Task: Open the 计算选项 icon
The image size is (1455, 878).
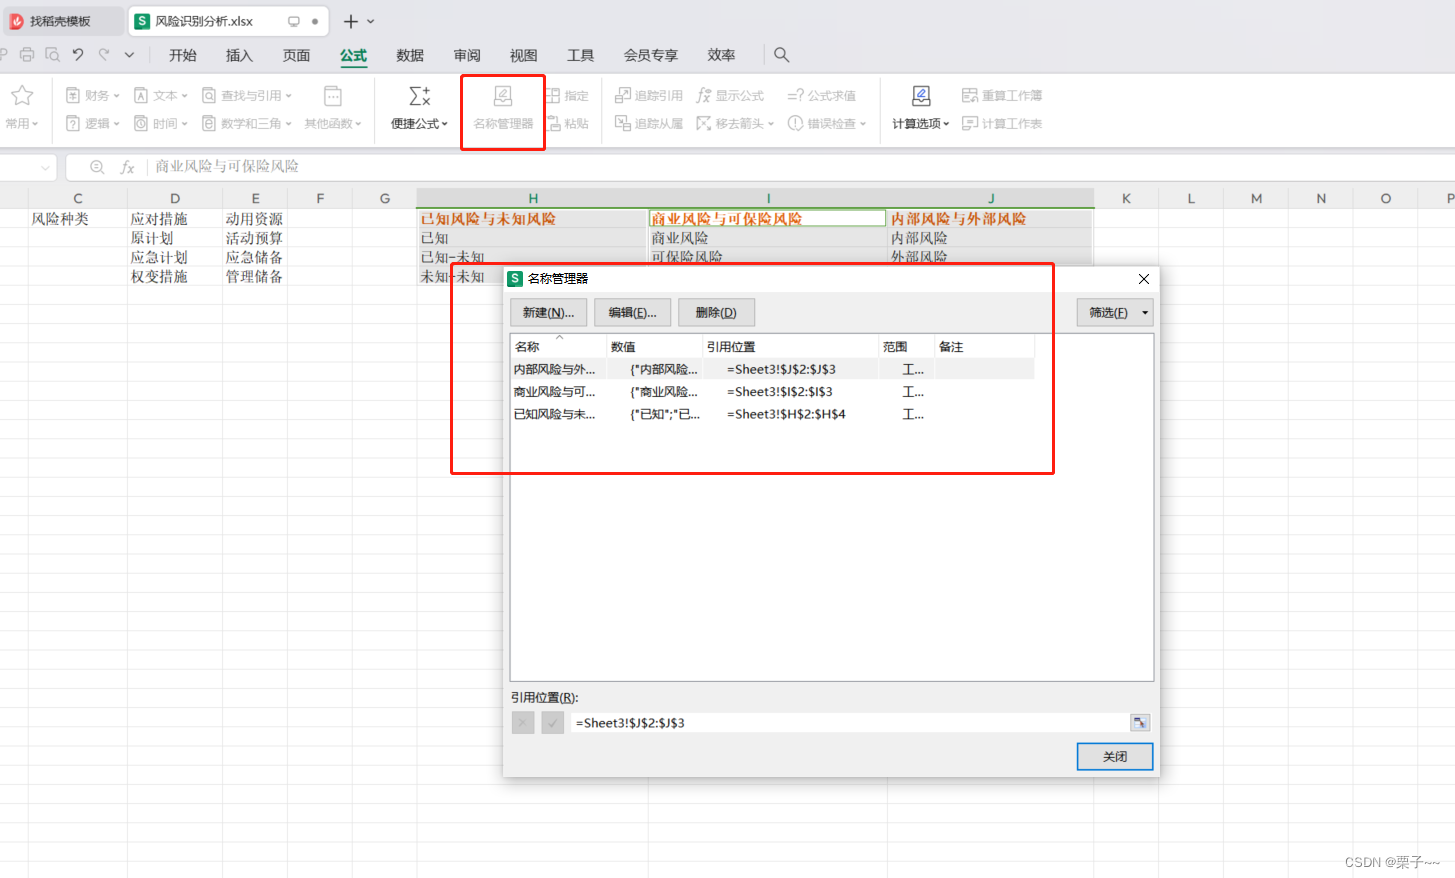Action: pos(921,96)
